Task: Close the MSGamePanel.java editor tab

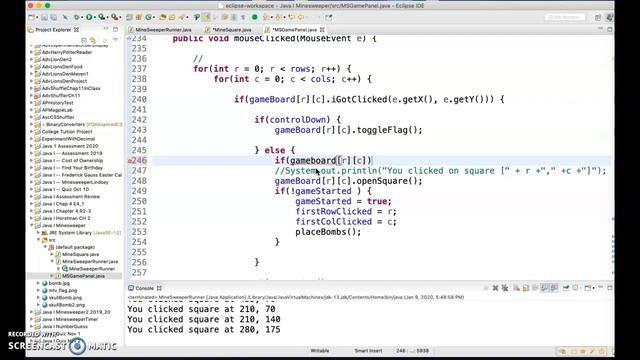Action: coord(322,30)
